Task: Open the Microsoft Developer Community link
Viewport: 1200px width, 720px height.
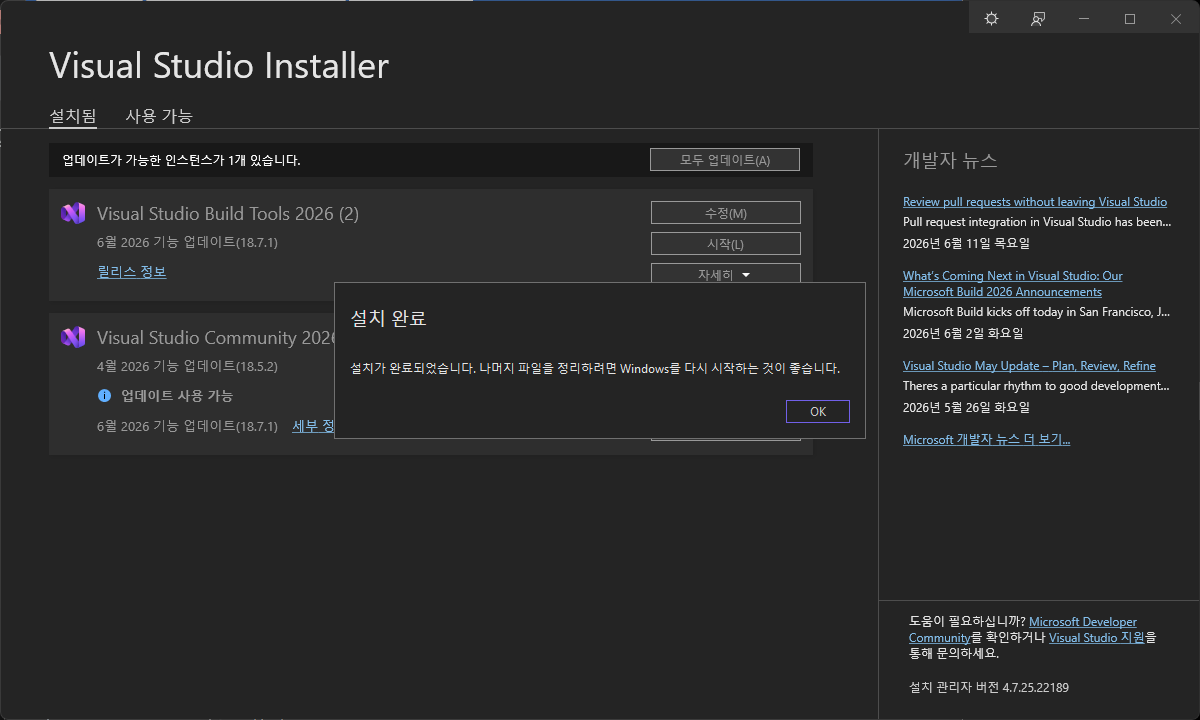Action: click(x=1023, y=629)
